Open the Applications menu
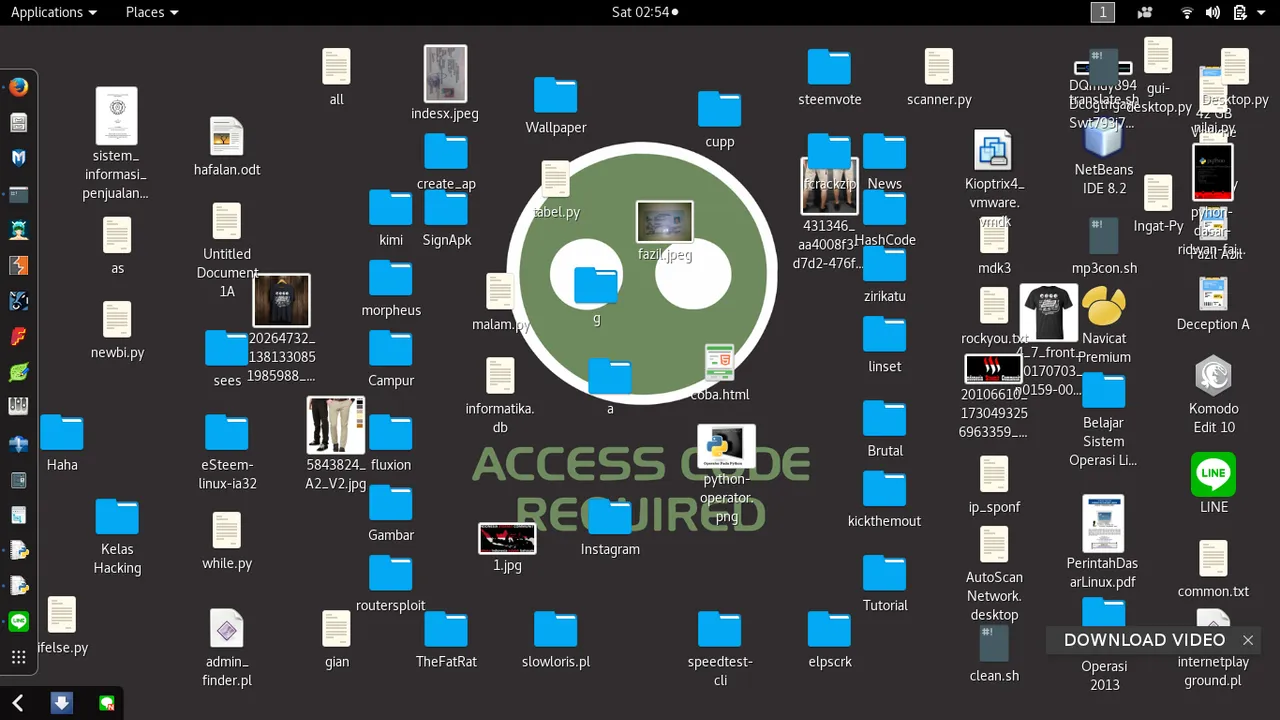The image size is (1280, 720). pyautogui.click(x=54, y=12)
